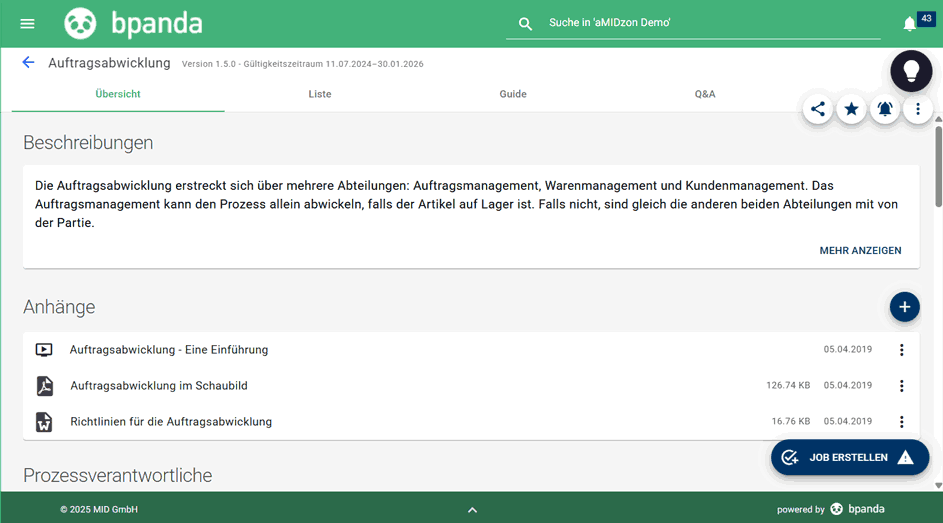Open the Q&A tab
This screenshot has width=943, height=523.
705,94
